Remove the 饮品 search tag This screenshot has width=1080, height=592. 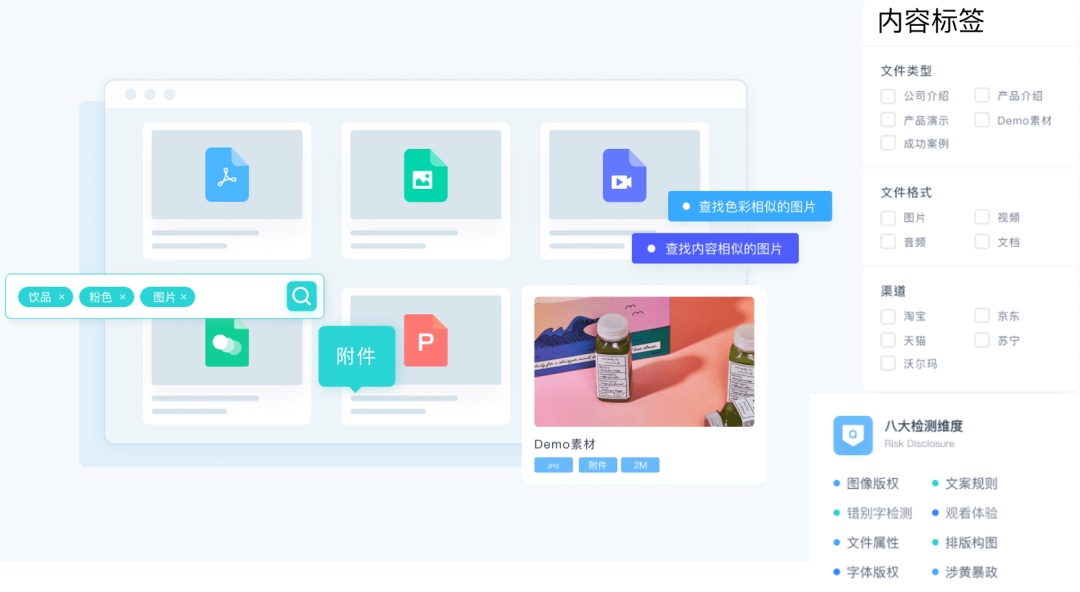(62, 297)
